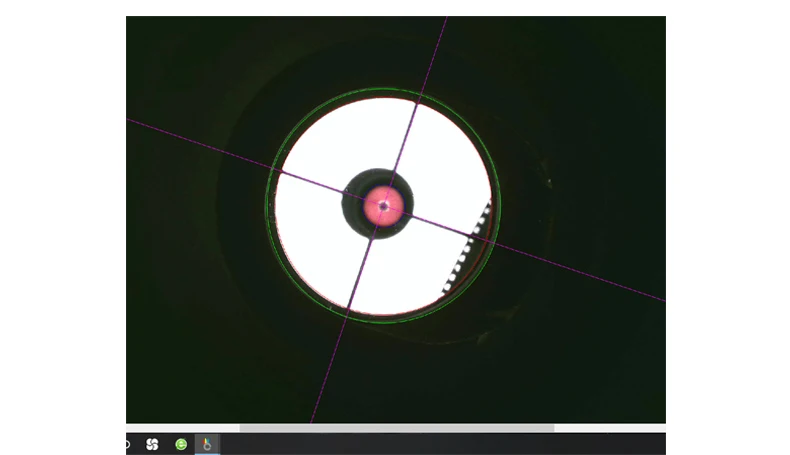Open the white pinwheel app in taskbar

click(152, 444)
